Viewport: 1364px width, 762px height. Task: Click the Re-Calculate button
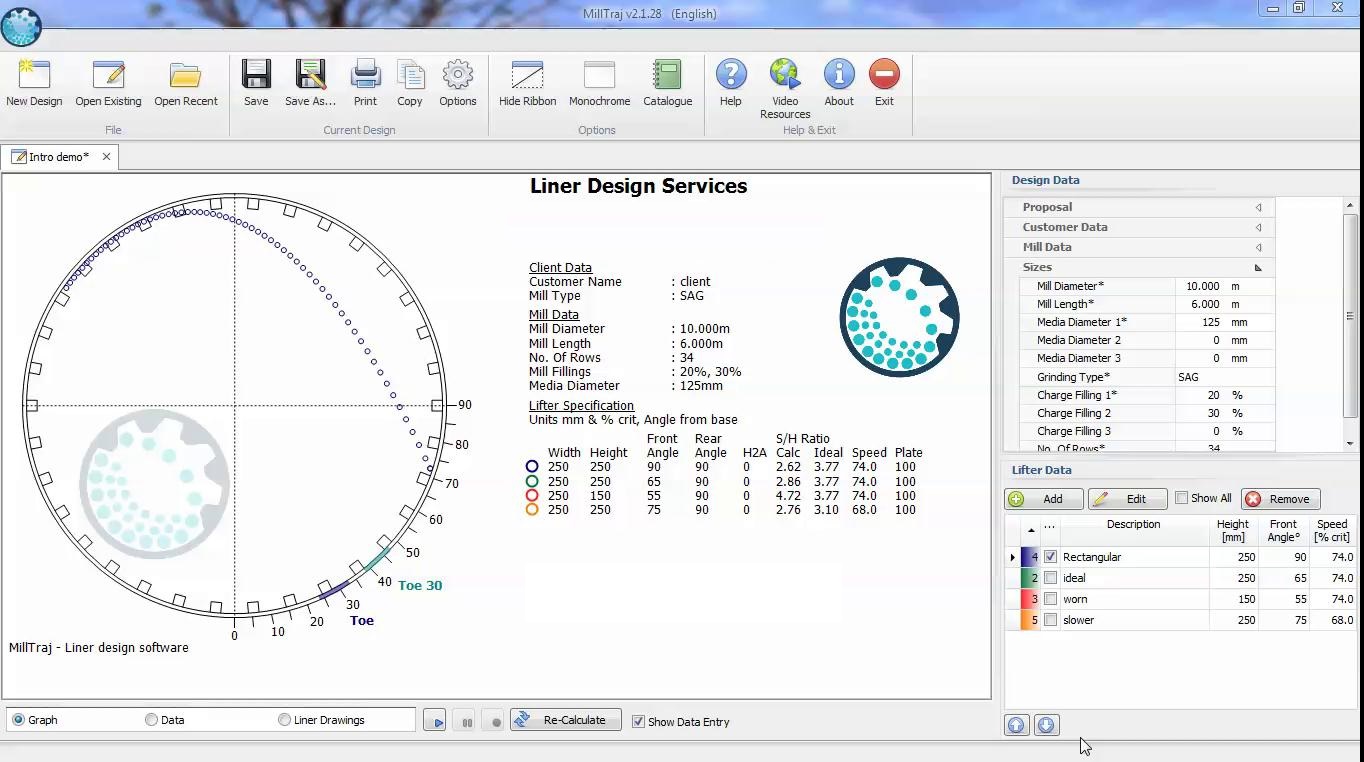point(566,720)
